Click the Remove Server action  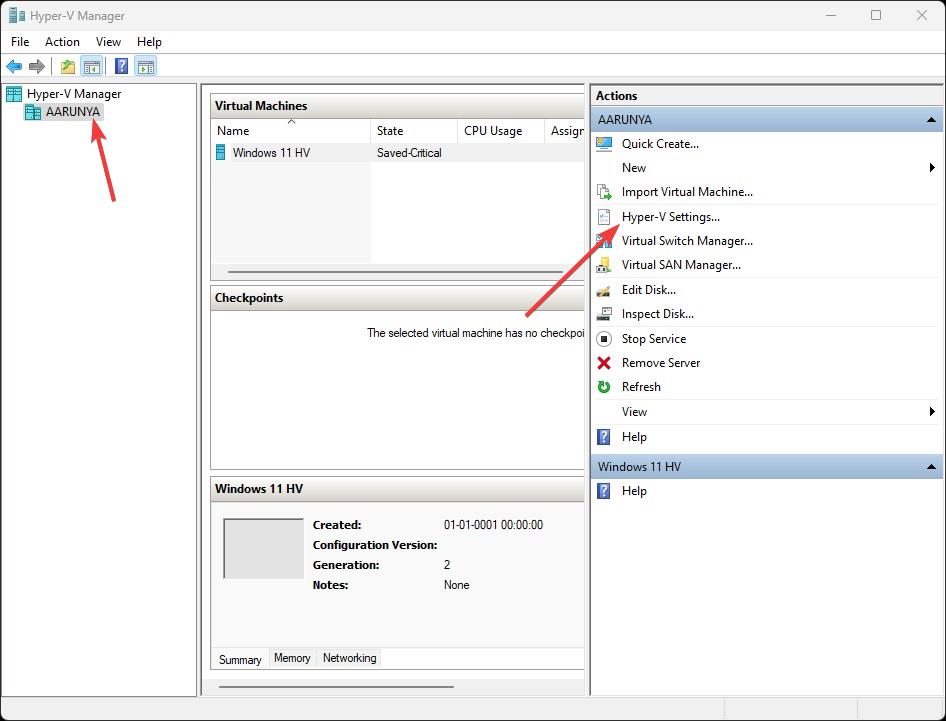point(661,363)
